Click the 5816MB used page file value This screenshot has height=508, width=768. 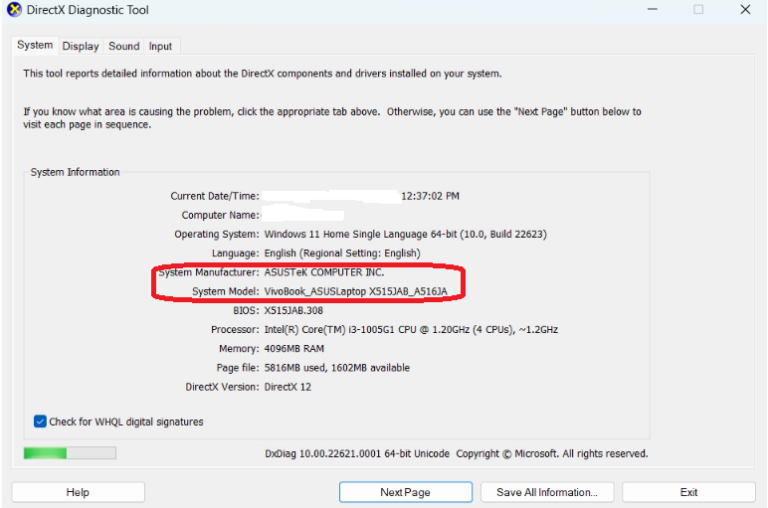pos(337,367)
